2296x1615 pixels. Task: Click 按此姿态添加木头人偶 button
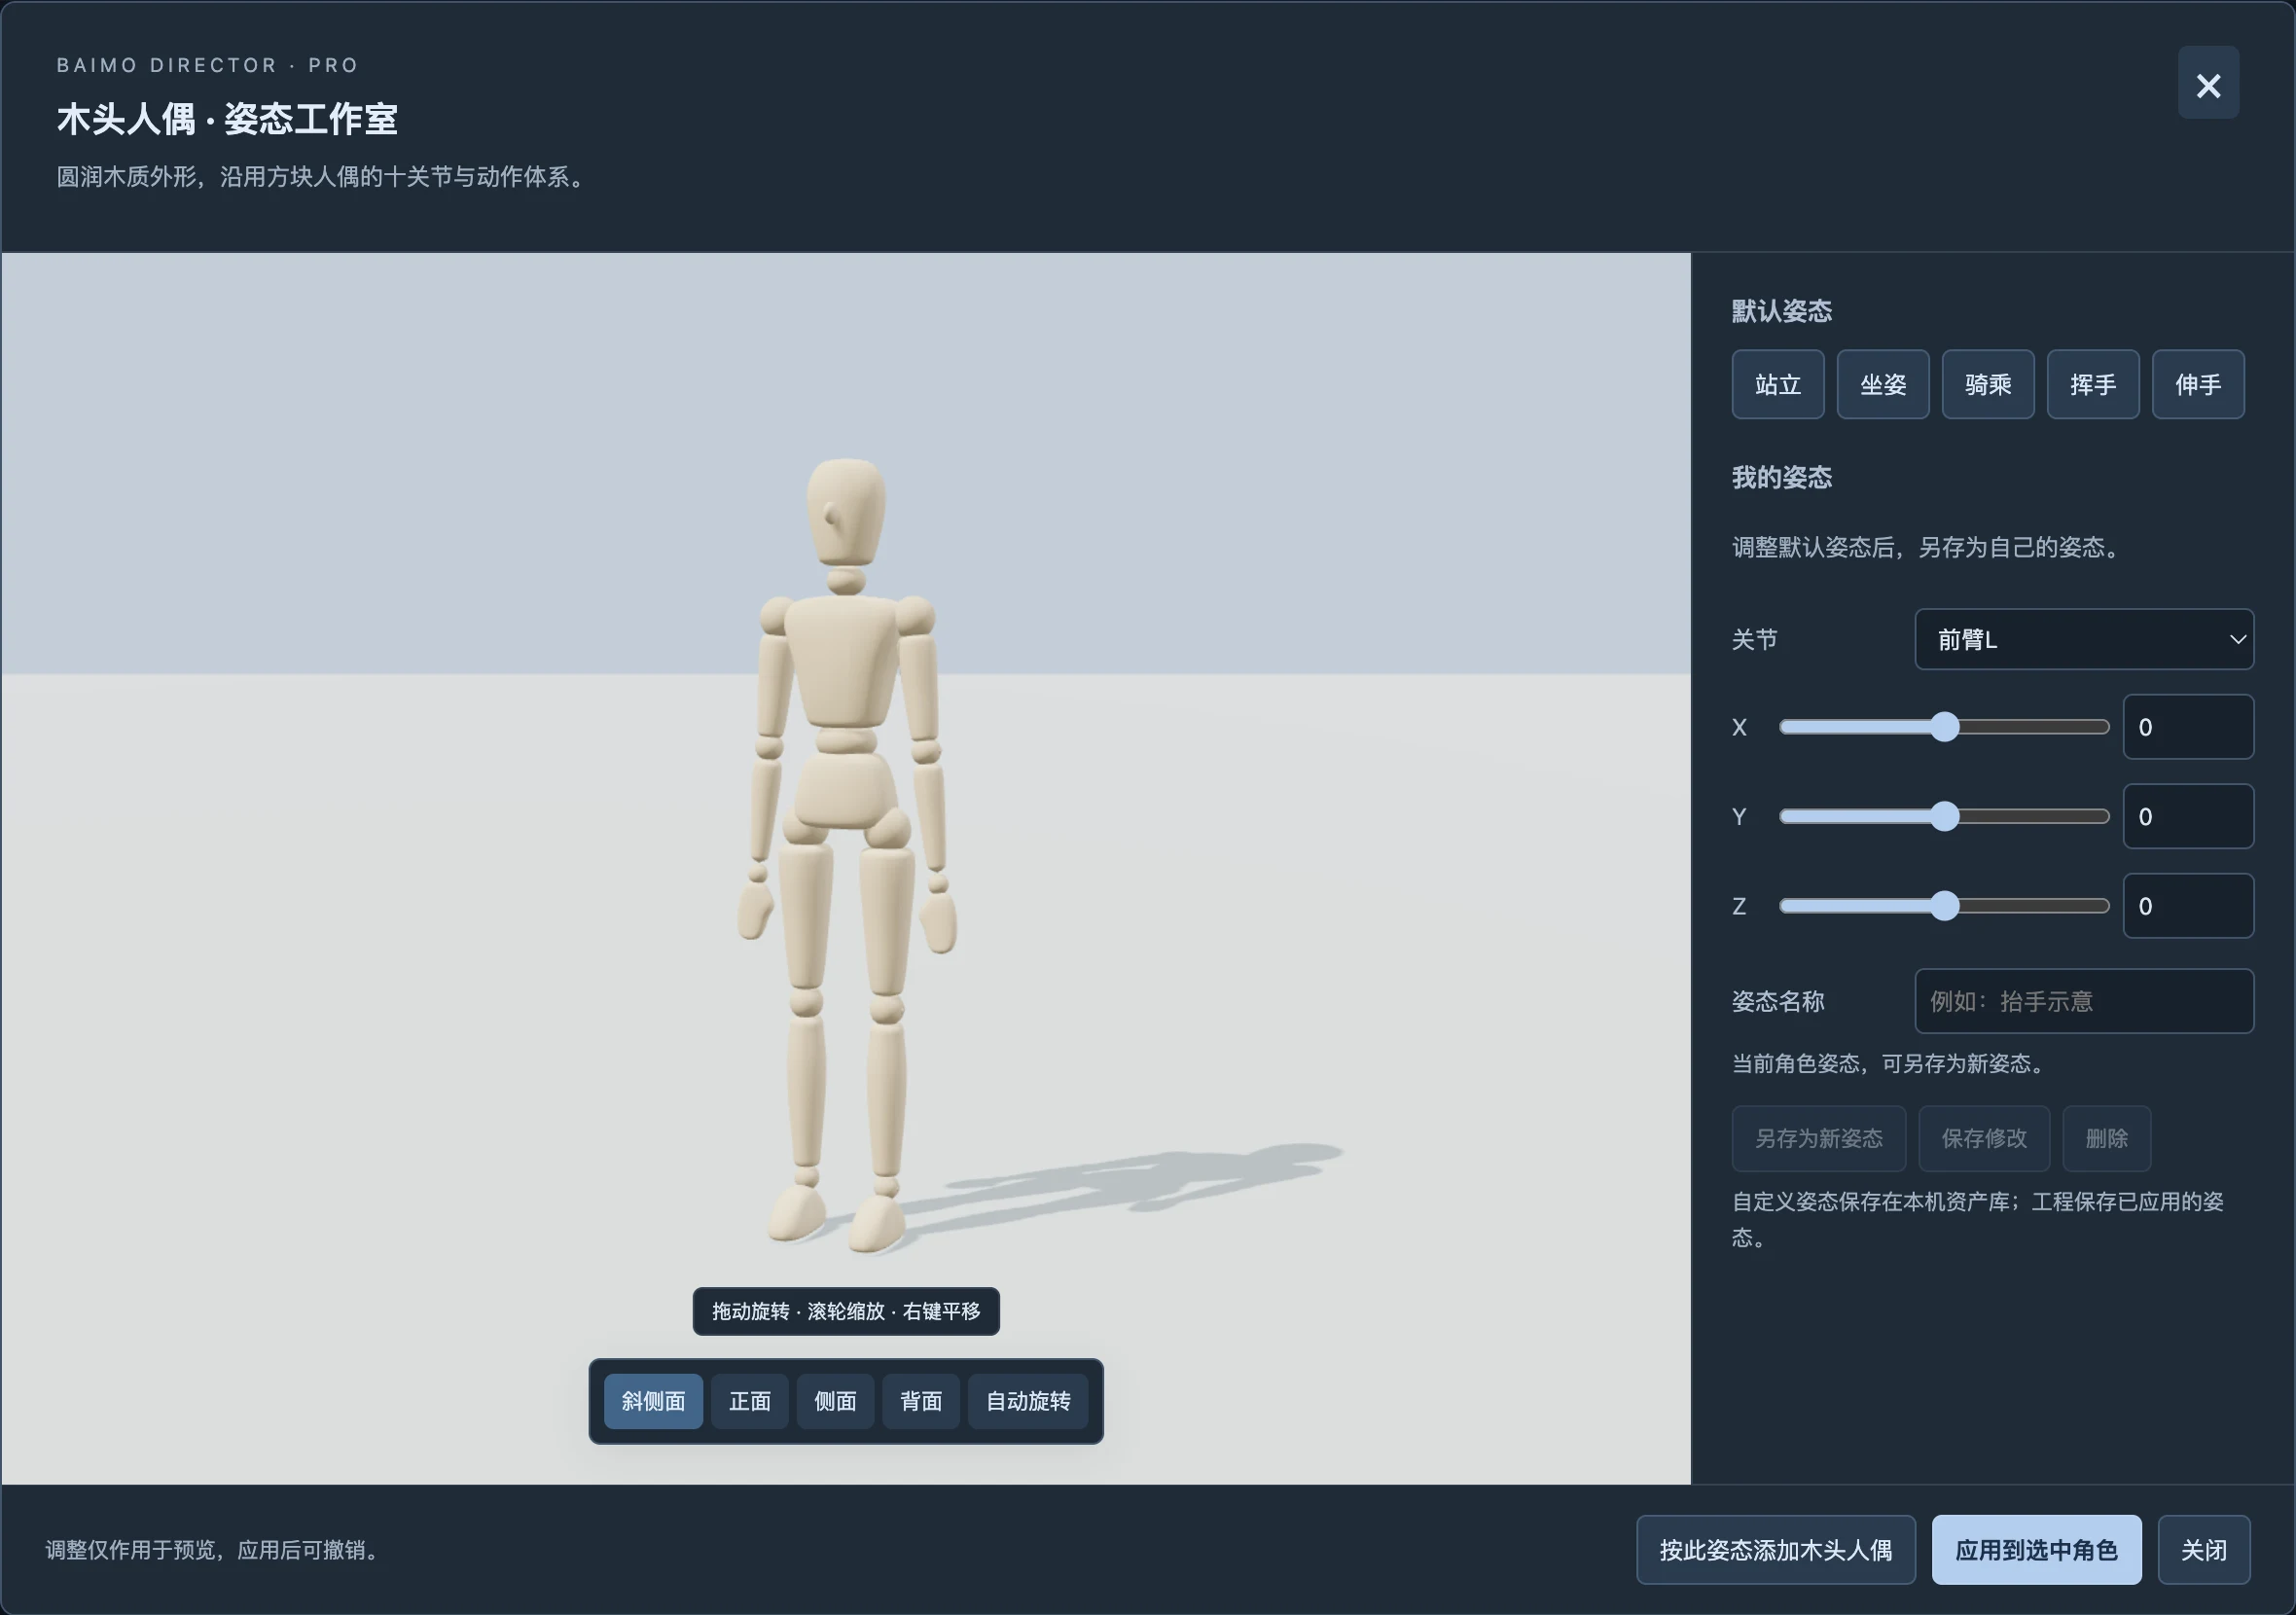tap(1775, 1550)
